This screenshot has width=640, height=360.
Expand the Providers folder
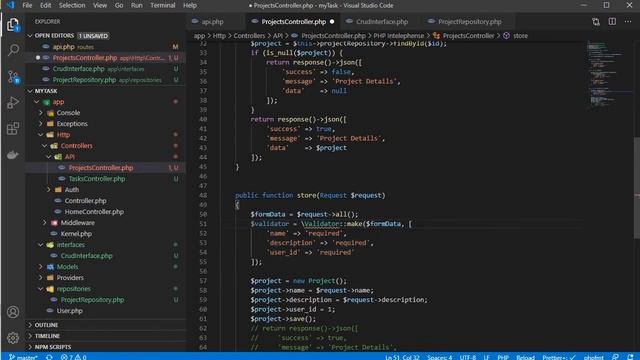tap(41, 278)
